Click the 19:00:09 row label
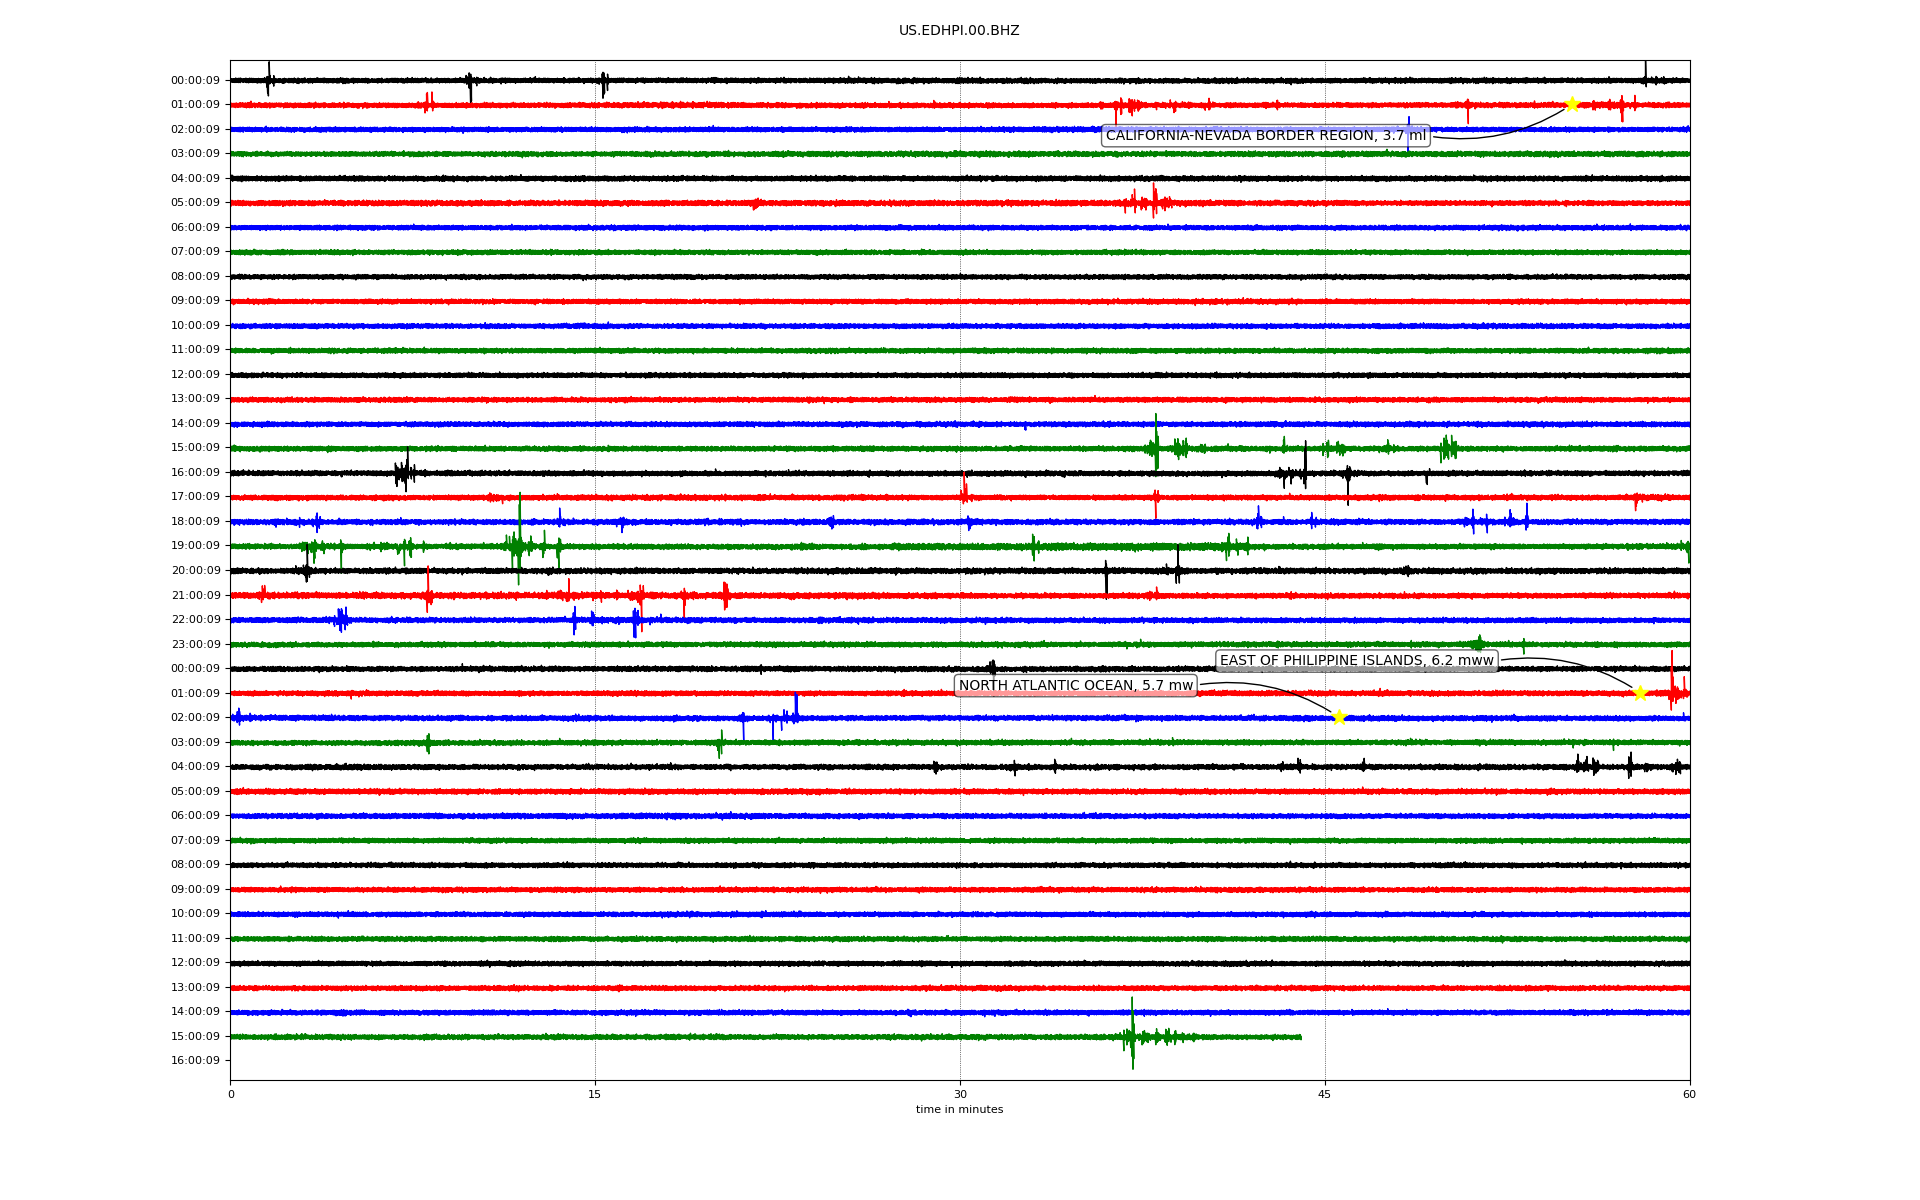 [195, 546]
